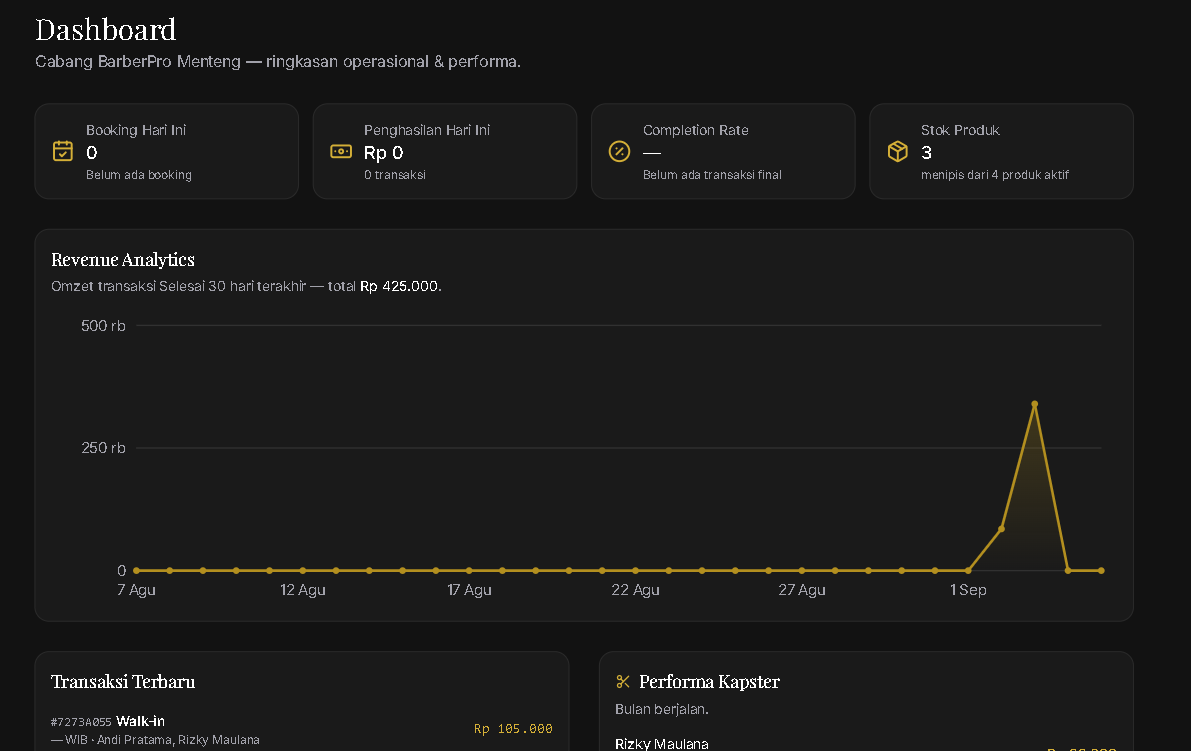This screenshot has height=751, width=1191.
Task: Click the 12 Agu axis label
Action: pos(303,590)
